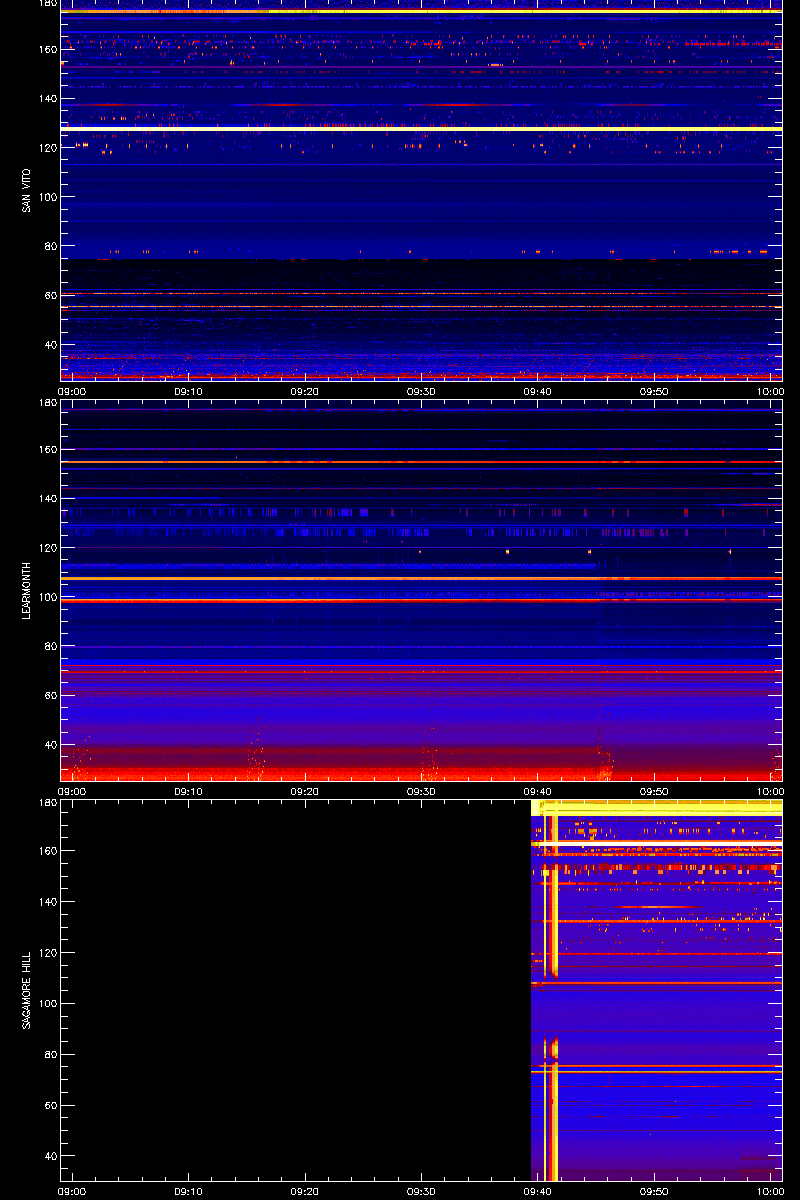This screenshot has width=800, height=1200.
Task: Click the white band near 128 MHz in San Vito
Action: tap(421, 128)
